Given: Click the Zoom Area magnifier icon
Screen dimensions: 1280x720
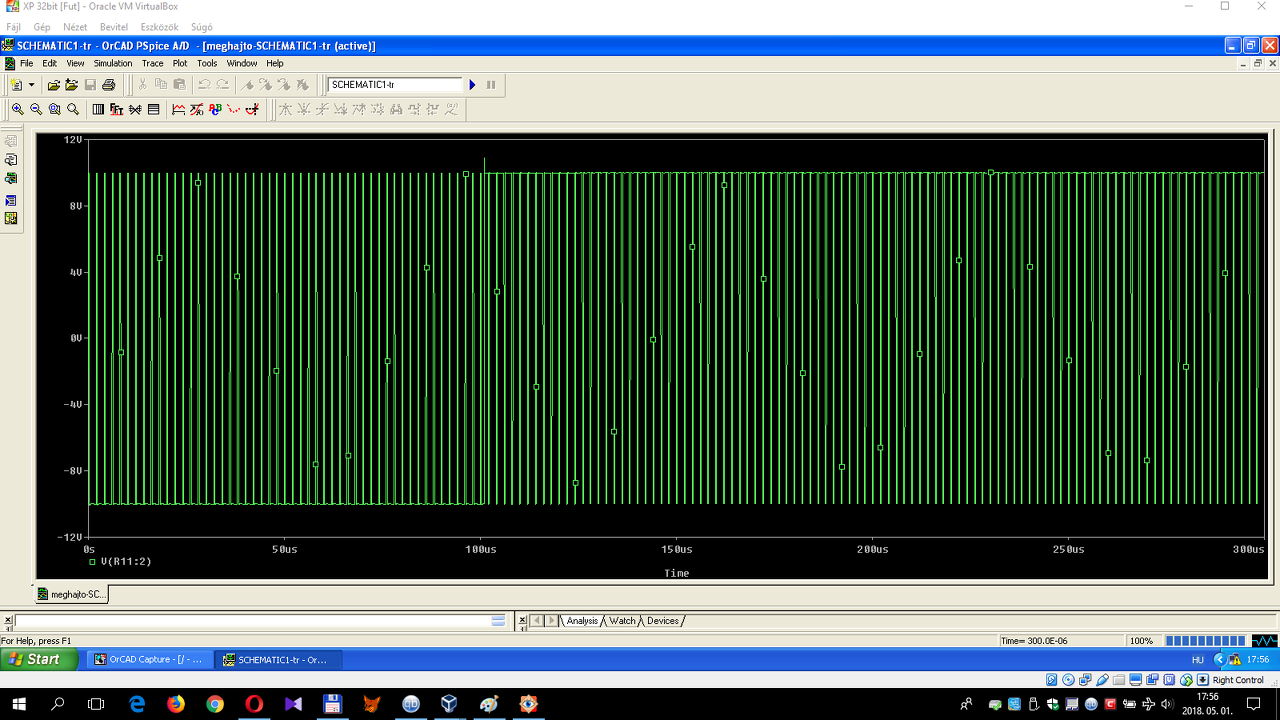Looking at the screenshot, I should coord(54,109).
